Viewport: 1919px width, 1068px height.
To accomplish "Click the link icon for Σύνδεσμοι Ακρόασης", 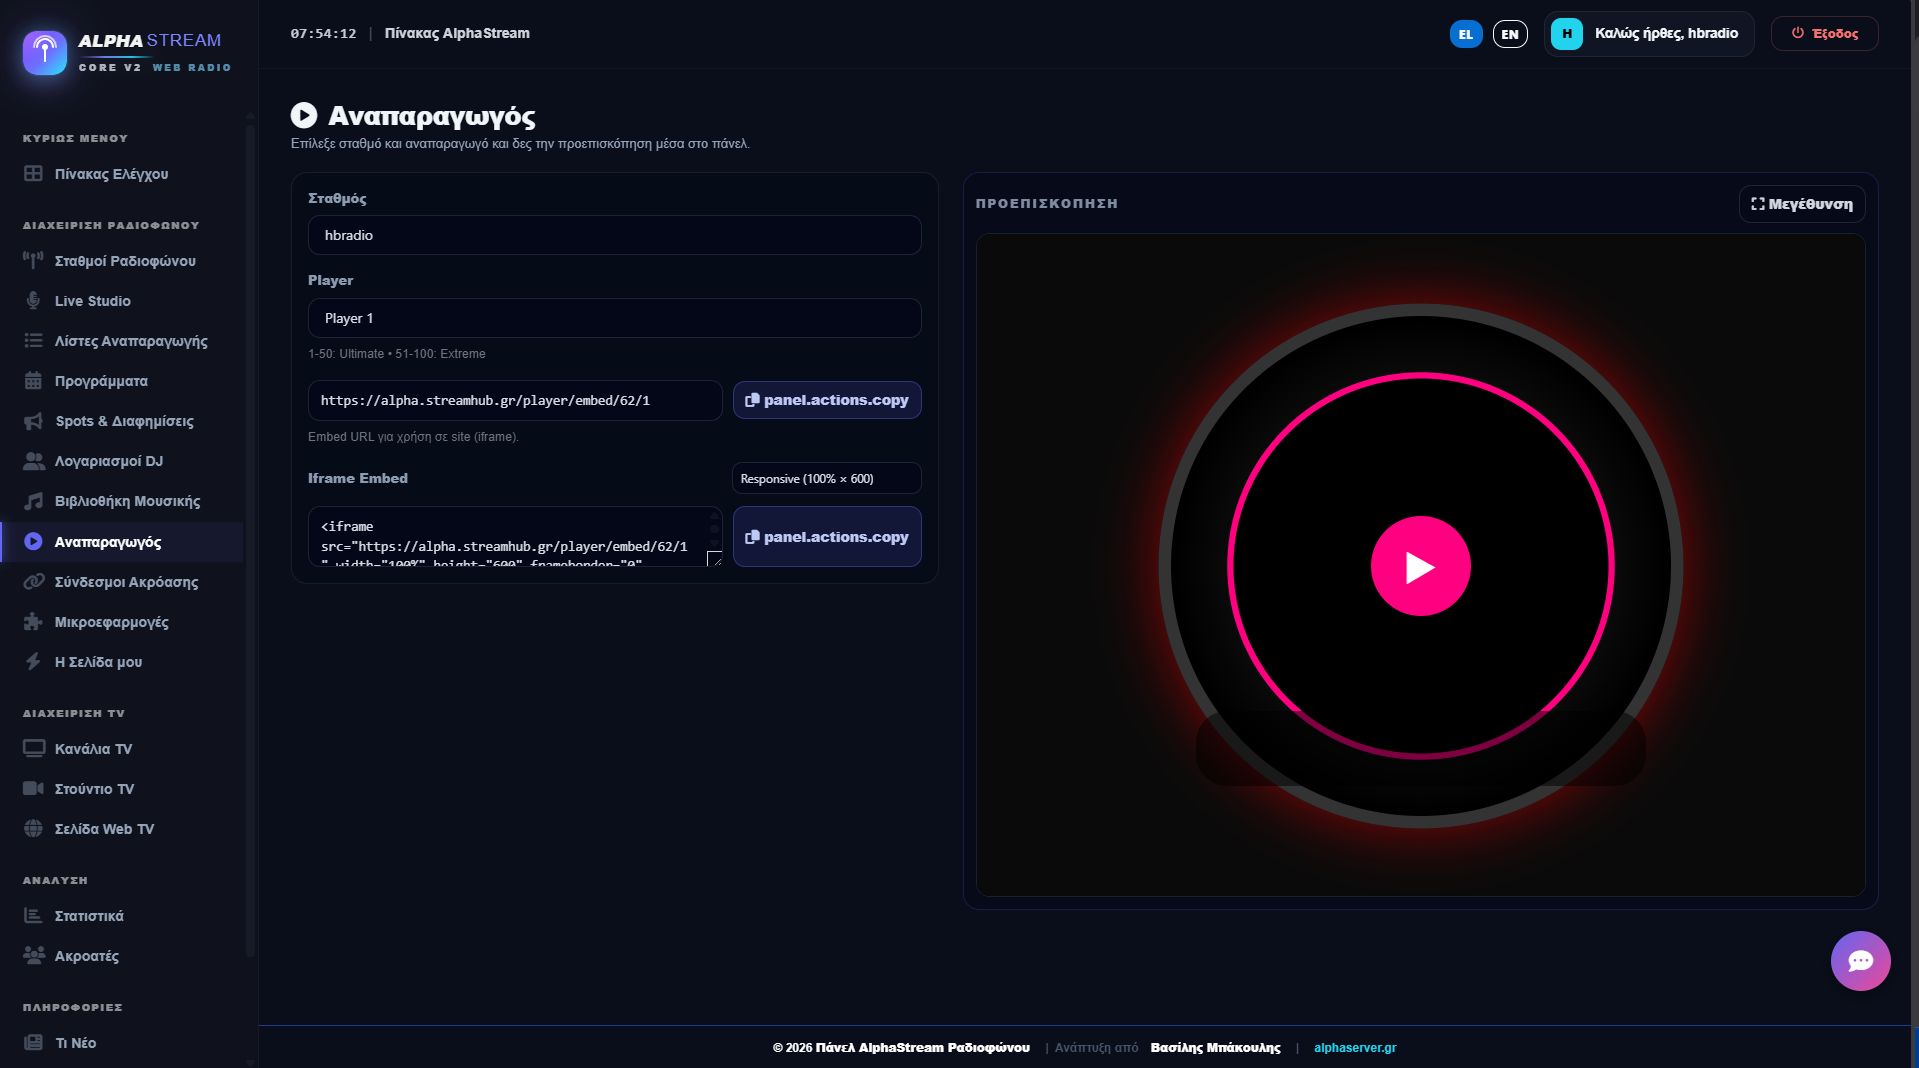I will click(x=34, y=581).
